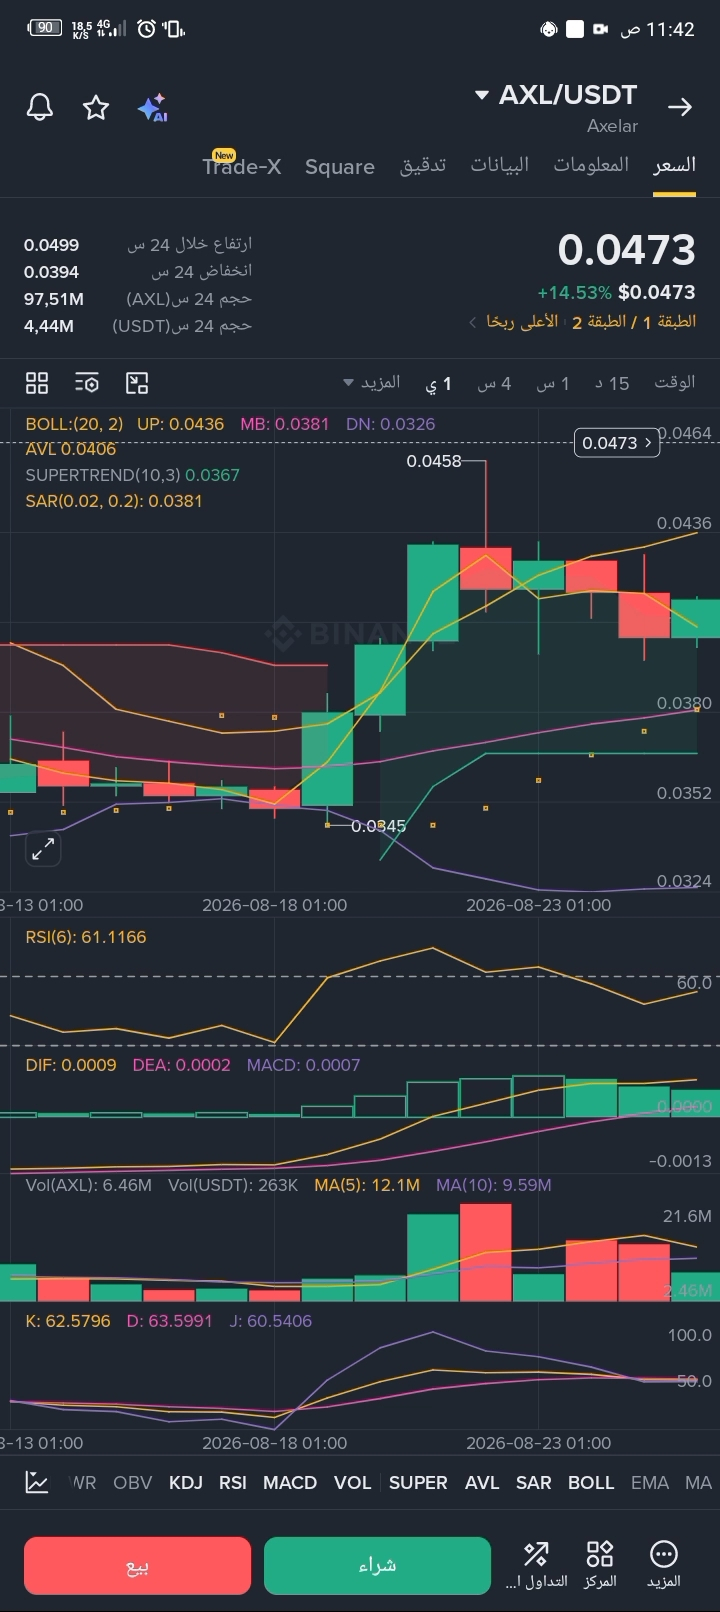This screenshot has width=720, height=1612.
Task: Tap the DIF: 0.0009 MACD label
Action: (x=71, y=1065)
